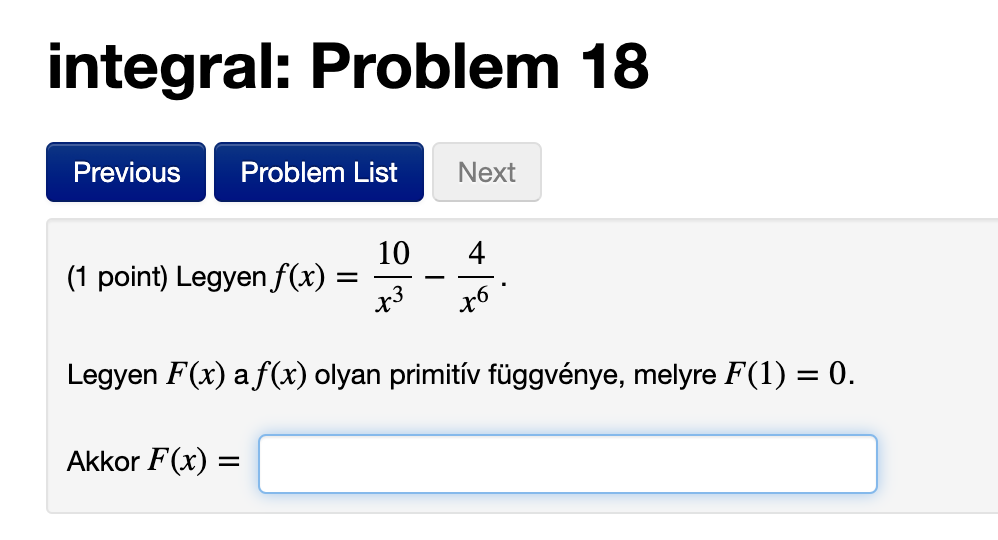Click the "F(x) =" label beside the input
998x540 pixels.
click(x=196, y=463)
